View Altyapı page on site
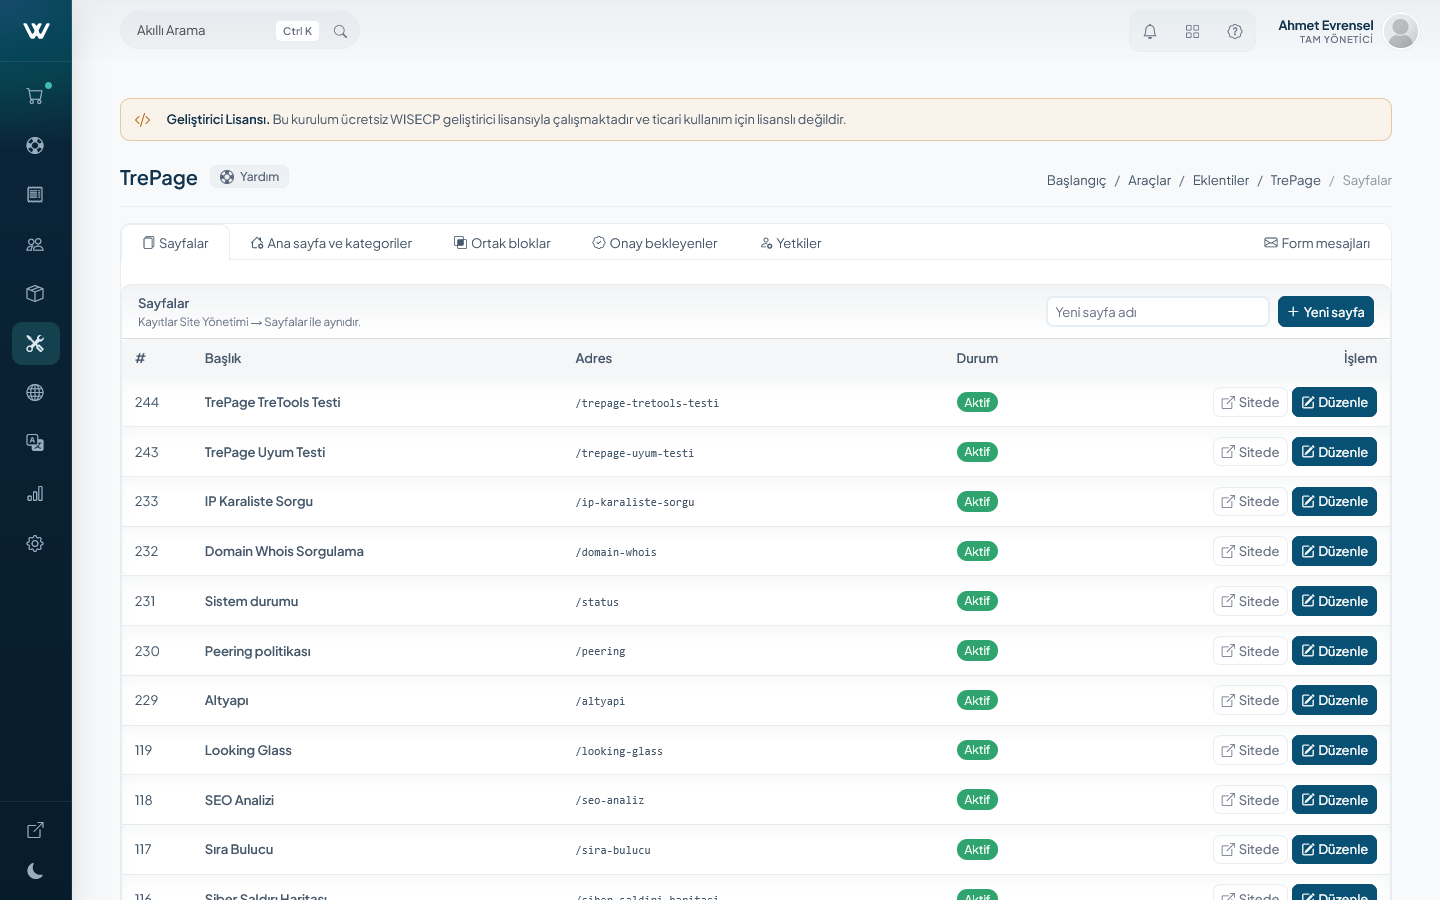 [1250, 700]
